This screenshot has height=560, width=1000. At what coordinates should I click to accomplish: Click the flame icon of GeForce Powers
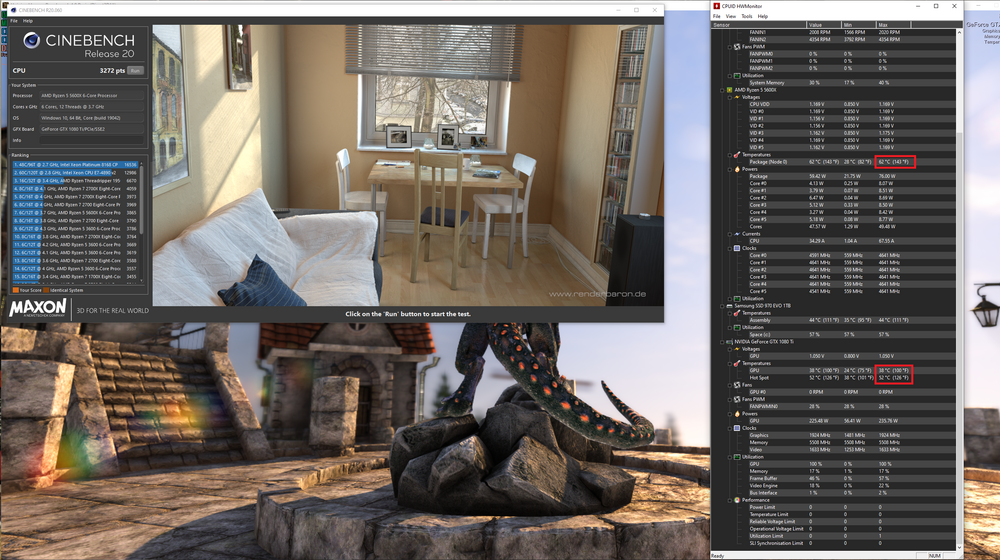point(737,413)
